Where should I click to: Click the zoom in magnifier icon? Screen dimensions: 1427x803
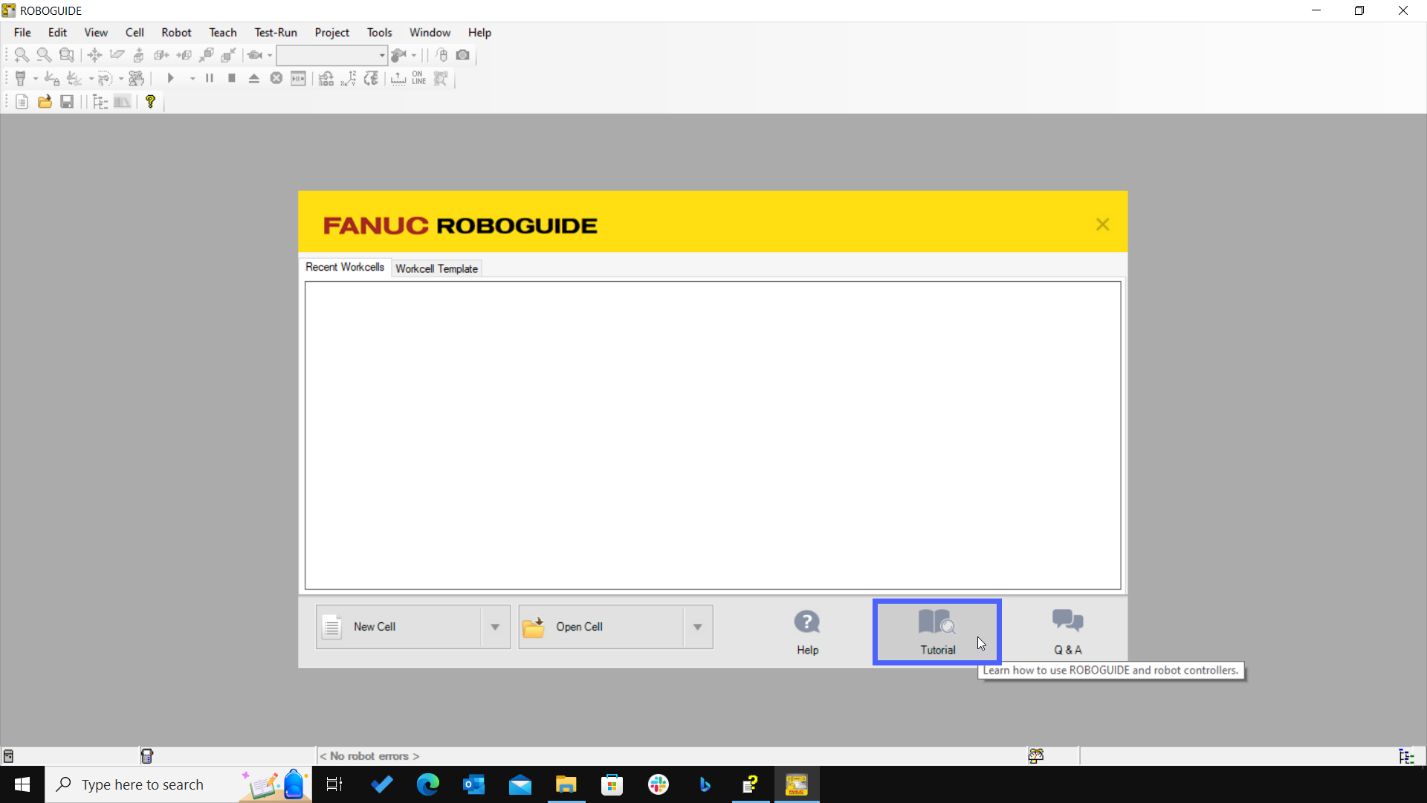(21, 55)
